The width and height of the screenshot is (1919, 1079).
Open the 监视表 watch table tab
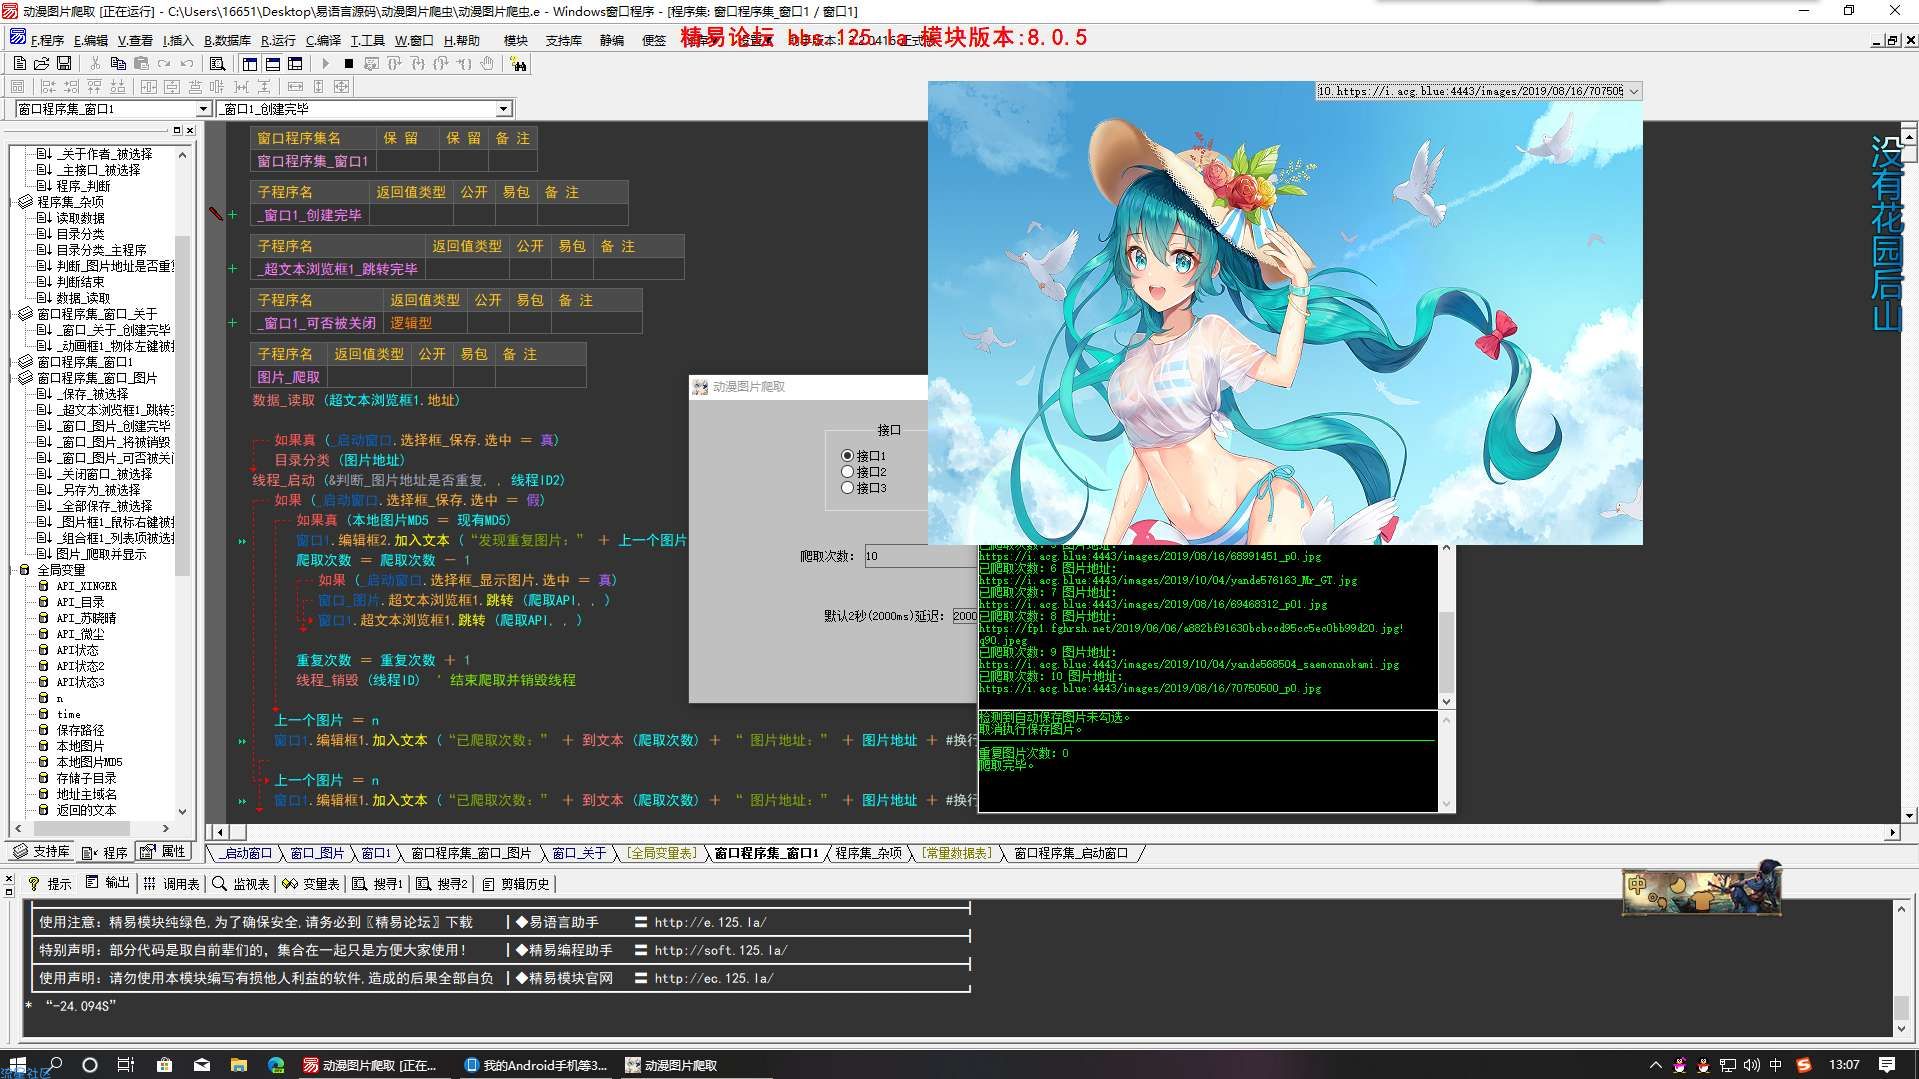(x=241, y=883)
